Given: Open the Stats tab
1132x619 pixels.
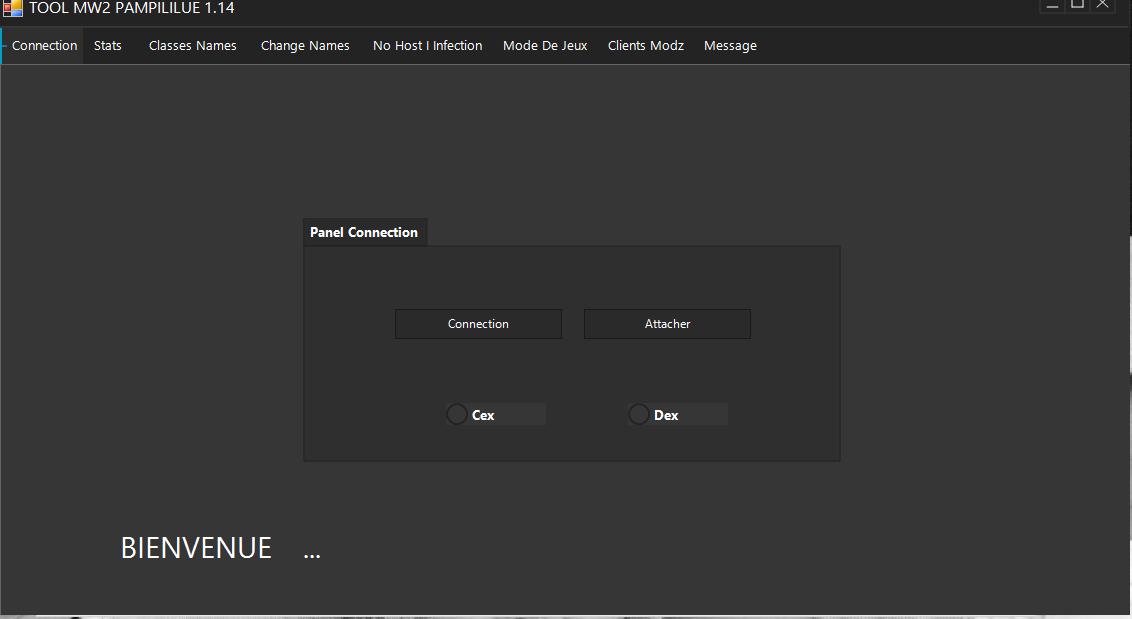Looking at the screenshot, I should [x=108, y=46].
